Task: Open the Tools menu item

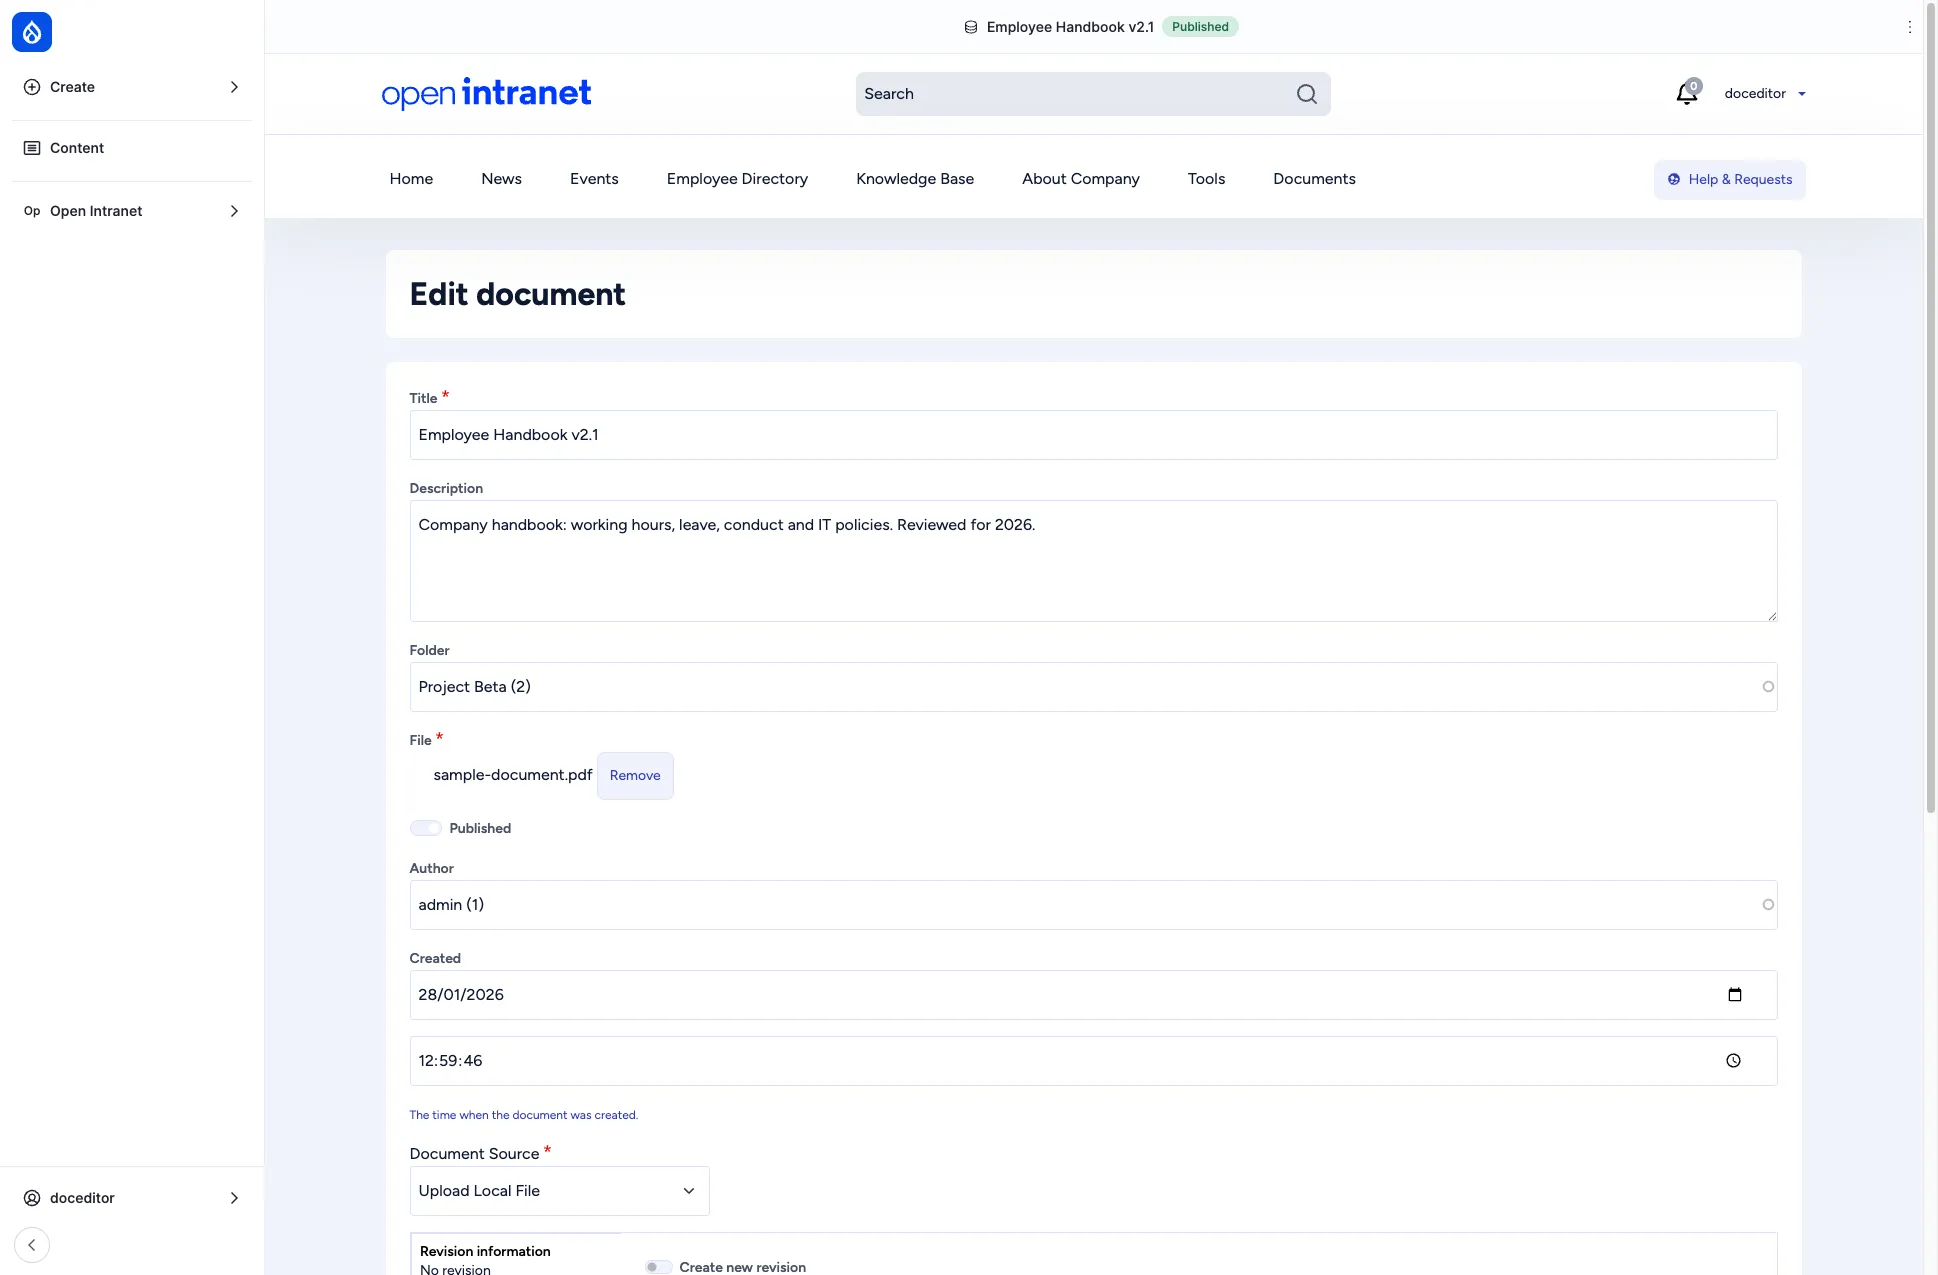Action: coord(1206,179)
